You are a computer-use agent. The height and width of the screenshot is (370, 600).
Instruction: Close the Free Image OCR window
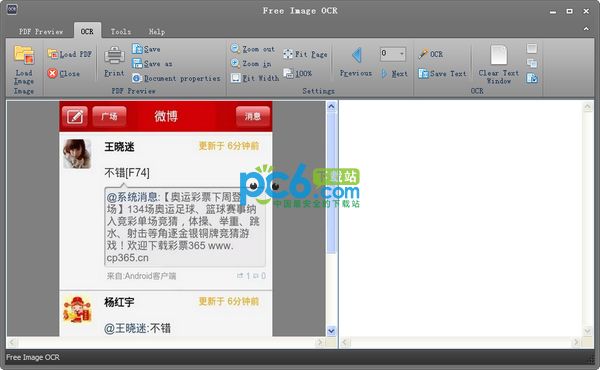tap(586, 11)
